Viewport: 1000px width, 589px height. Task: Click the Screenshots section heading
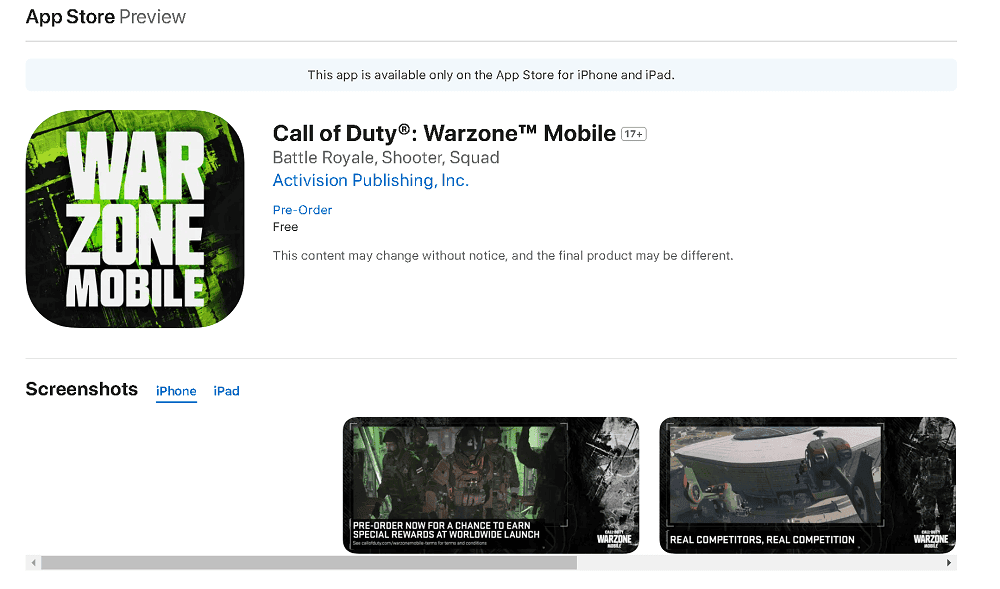82,389
